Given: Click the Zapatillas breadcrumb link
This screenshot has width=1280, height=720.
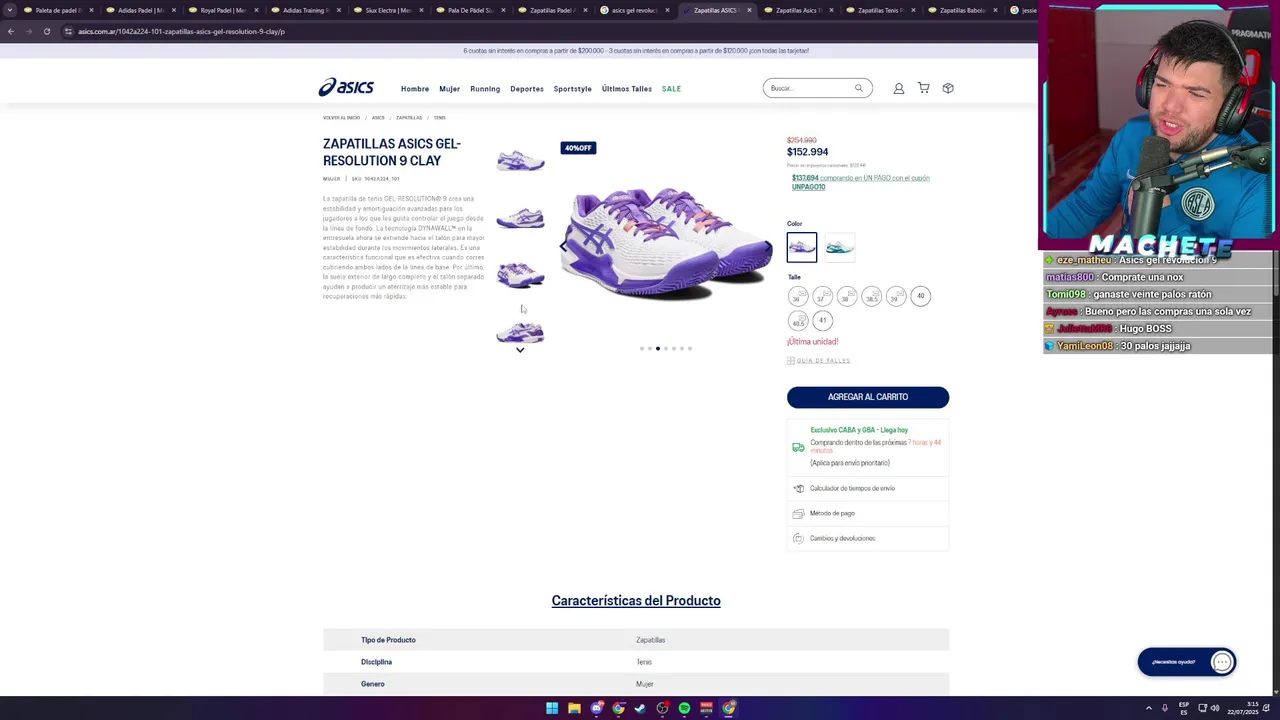Looking at the screenshot, I should tap(409, 118).
